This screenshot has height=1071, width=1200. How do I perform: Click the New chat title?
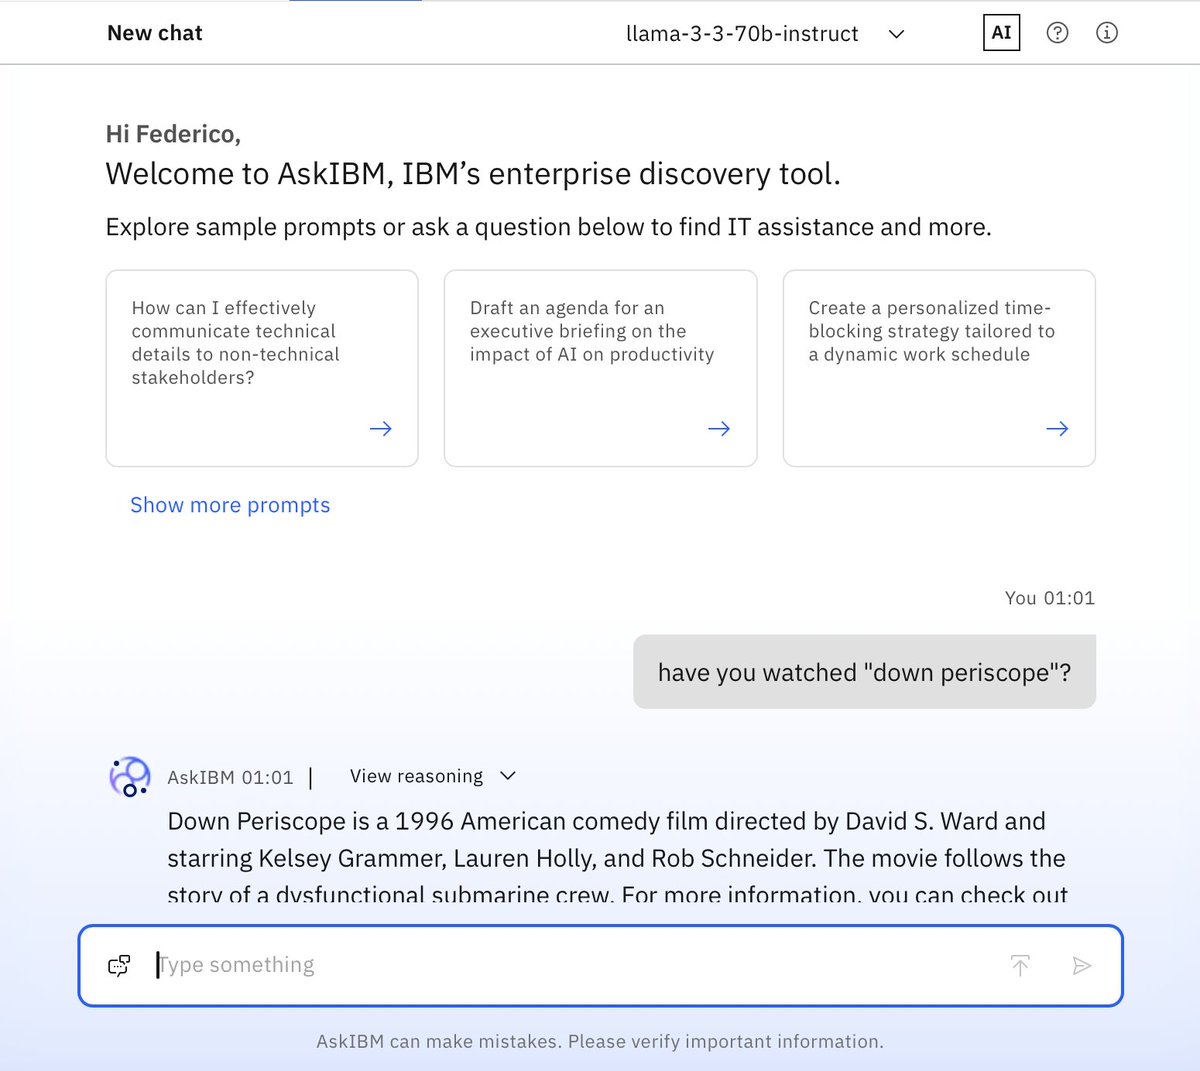click(x=155, y=33)
